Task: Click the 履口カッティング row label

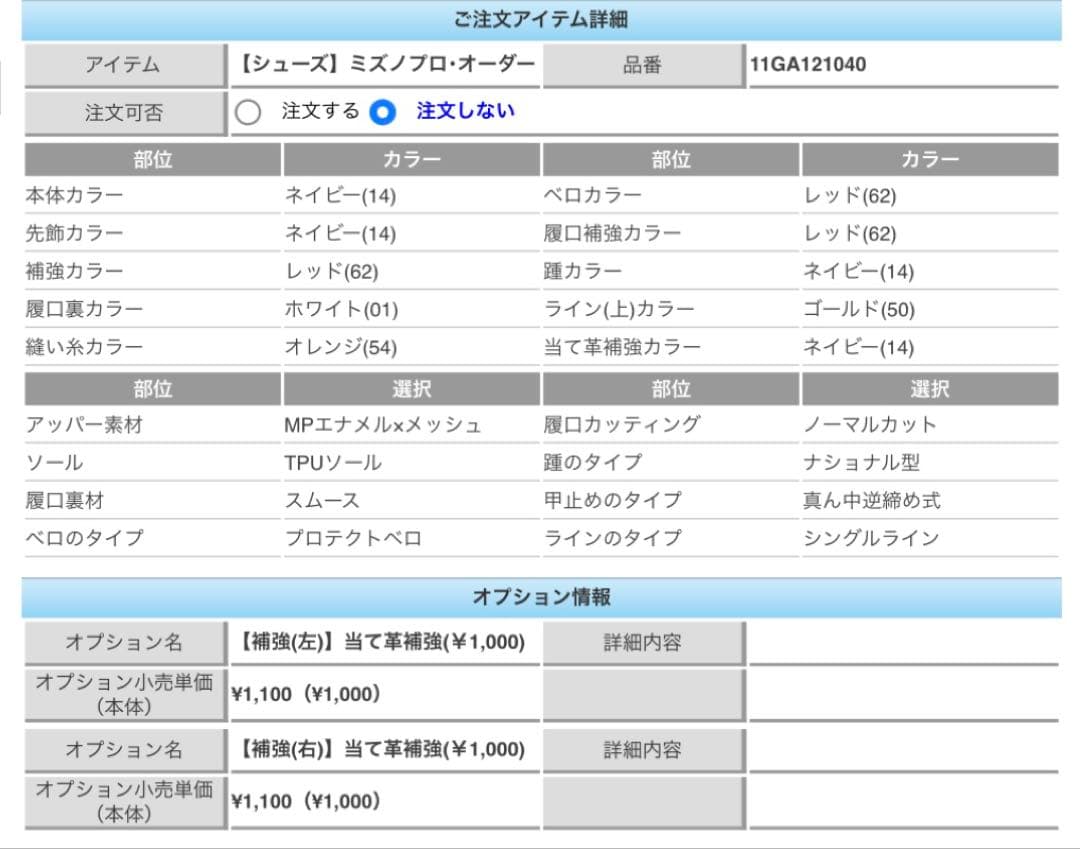Action: [622, 425]
